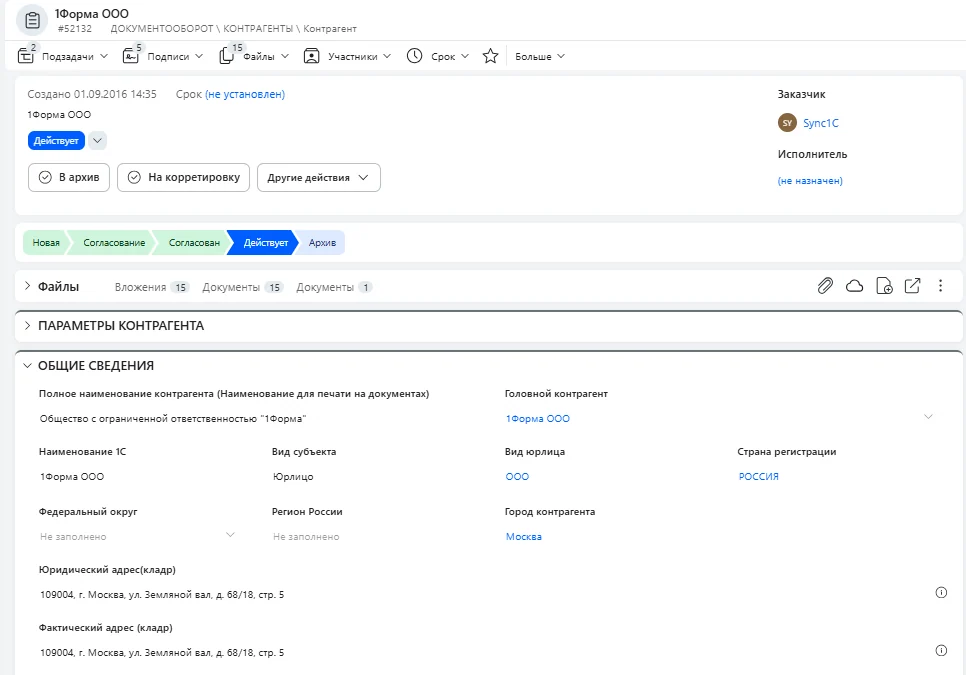Screen dimensions: 966x675
Task: Click Регион России empty field
Action: pyautogui.click(x=306, y=536)
